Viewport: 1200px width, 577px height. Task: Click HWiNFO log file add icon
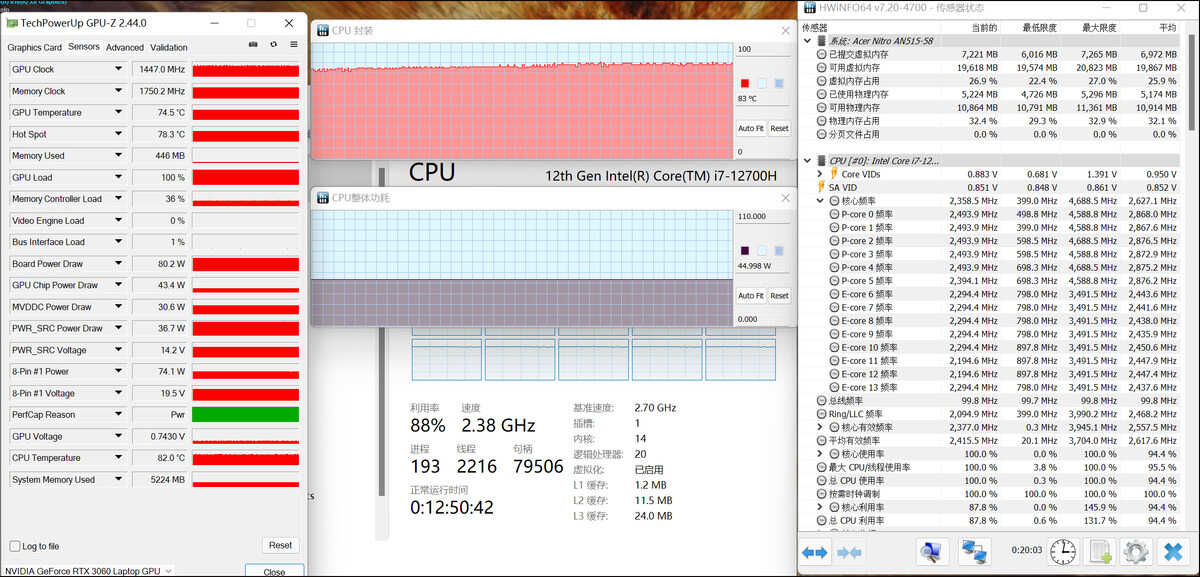(1101, 551)
